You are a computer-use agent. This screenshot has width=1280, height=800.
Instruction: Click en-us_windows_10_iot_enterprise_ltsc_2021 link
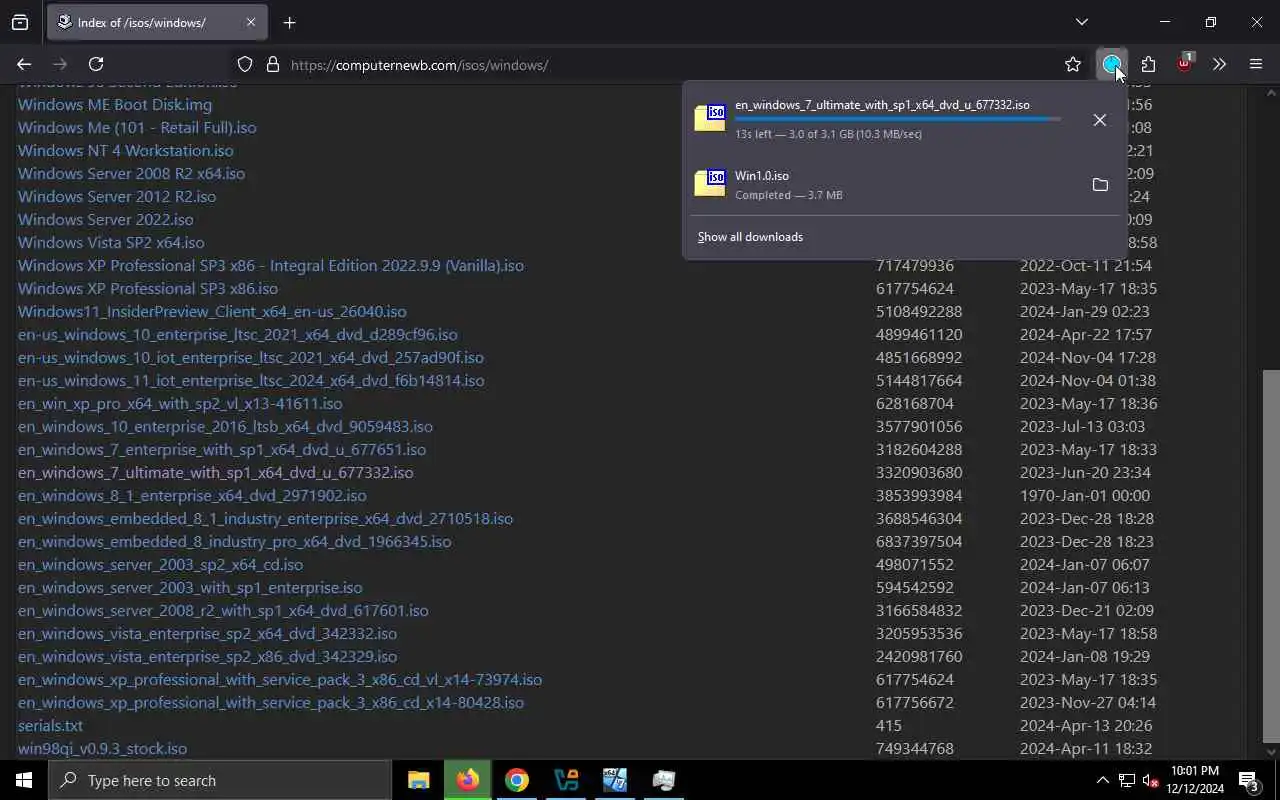click(x=251, y=357)
